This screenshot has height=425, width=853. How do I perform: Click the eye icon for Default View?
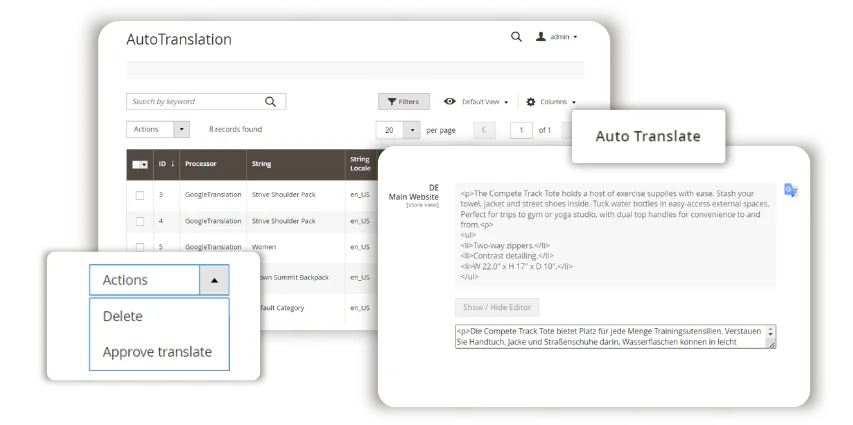(x=449, y=102)
